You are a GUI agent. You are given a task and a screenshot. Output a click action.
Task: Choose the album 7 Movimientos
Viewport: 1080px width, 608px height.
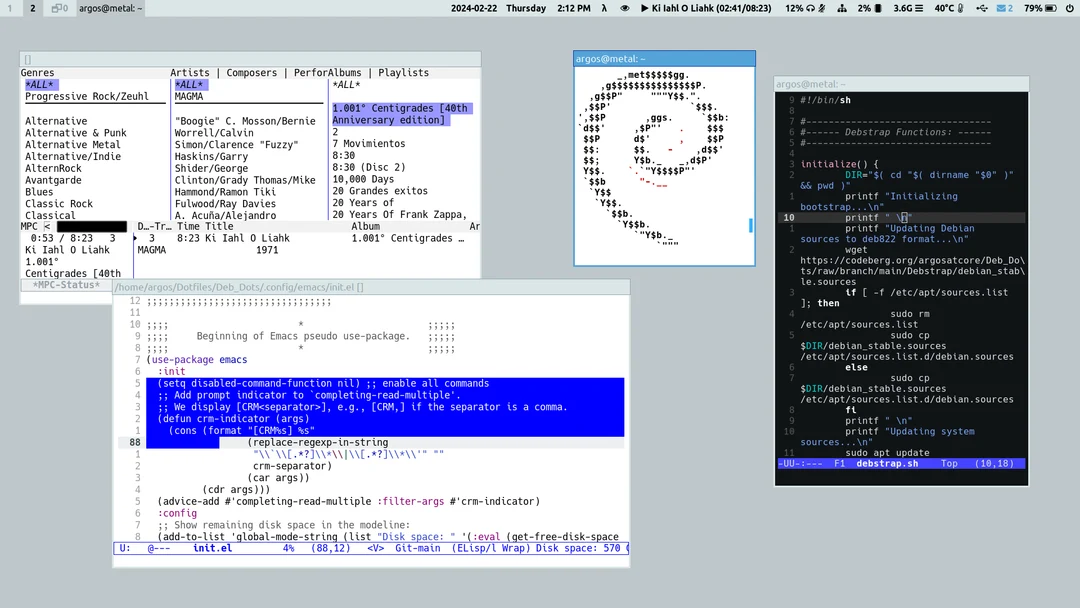pos(368,144)
